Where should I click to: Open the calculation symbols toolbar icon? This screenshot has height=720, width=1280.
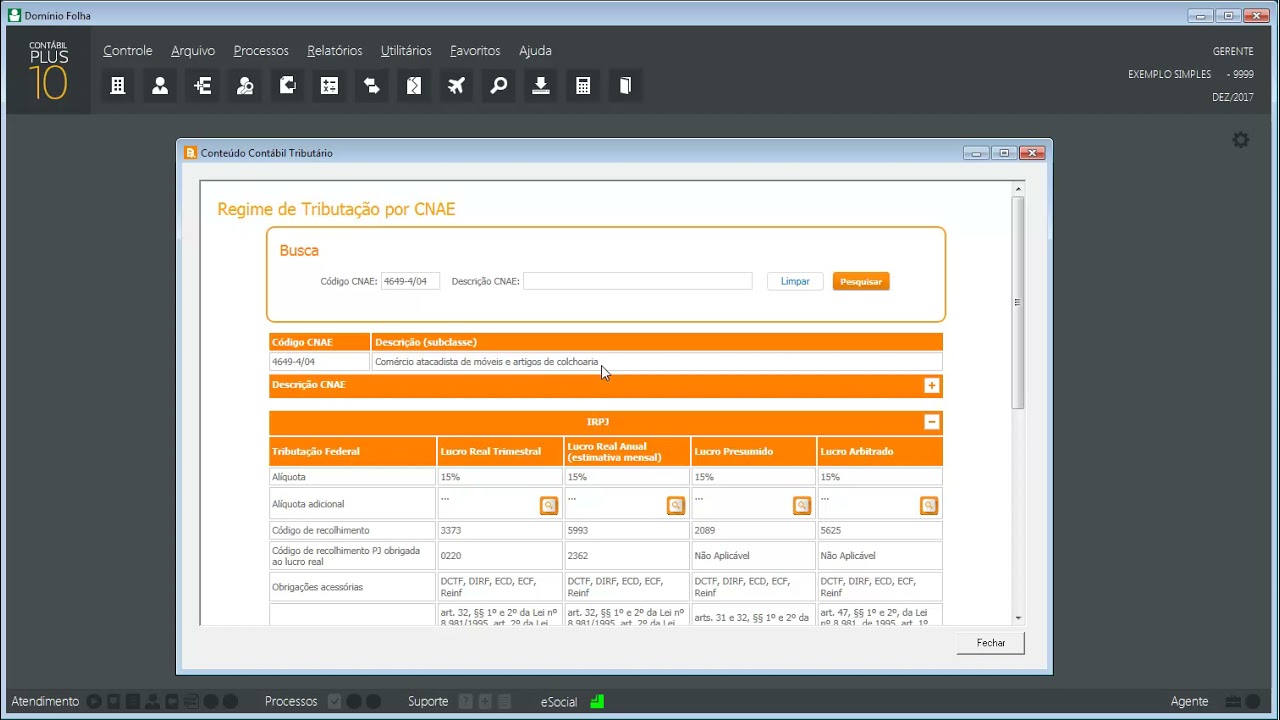(330, 86)
